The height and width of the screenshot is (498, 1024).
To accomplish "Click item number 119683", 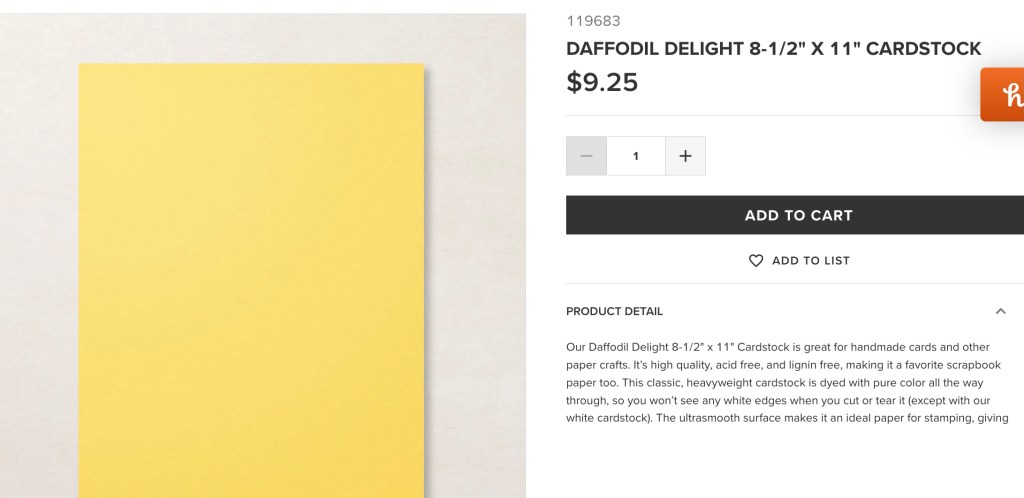I will (586, 21).
